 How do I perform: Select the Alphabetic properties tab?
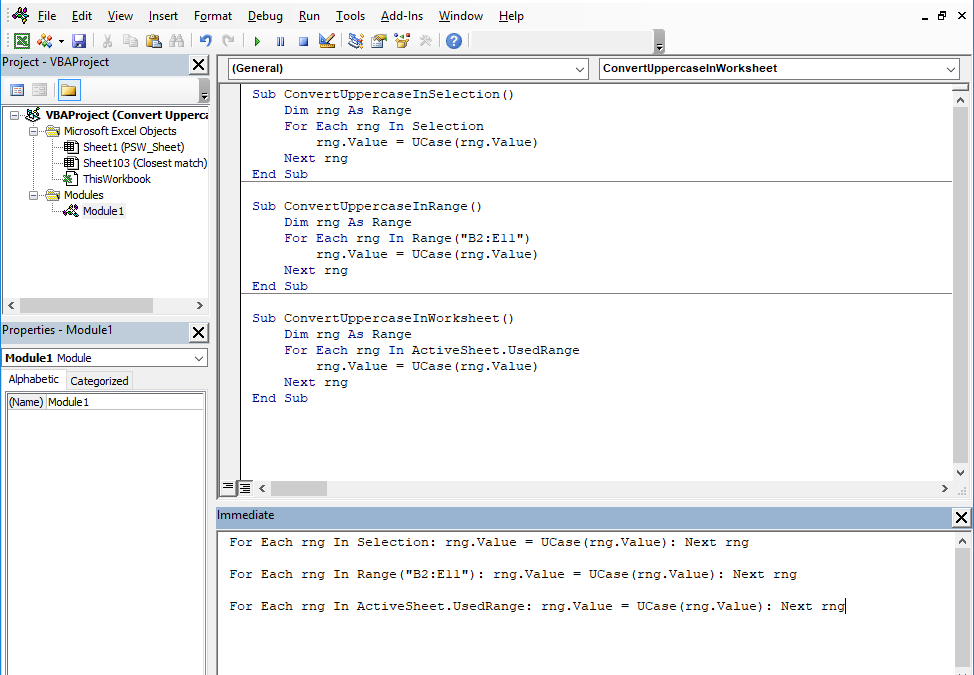34,380
